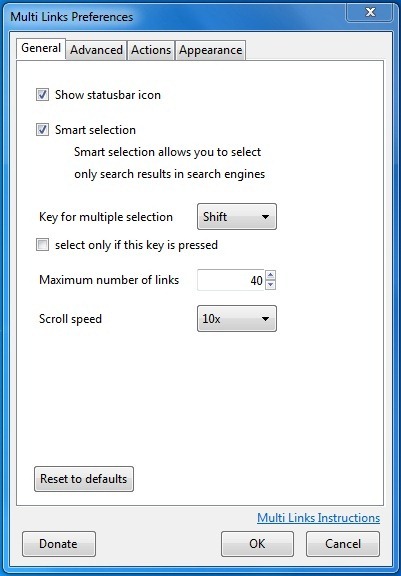Uncheck the Show statusbar icon checkbox
The width and height of the screenshot is (401, 576).
[42, 95]
